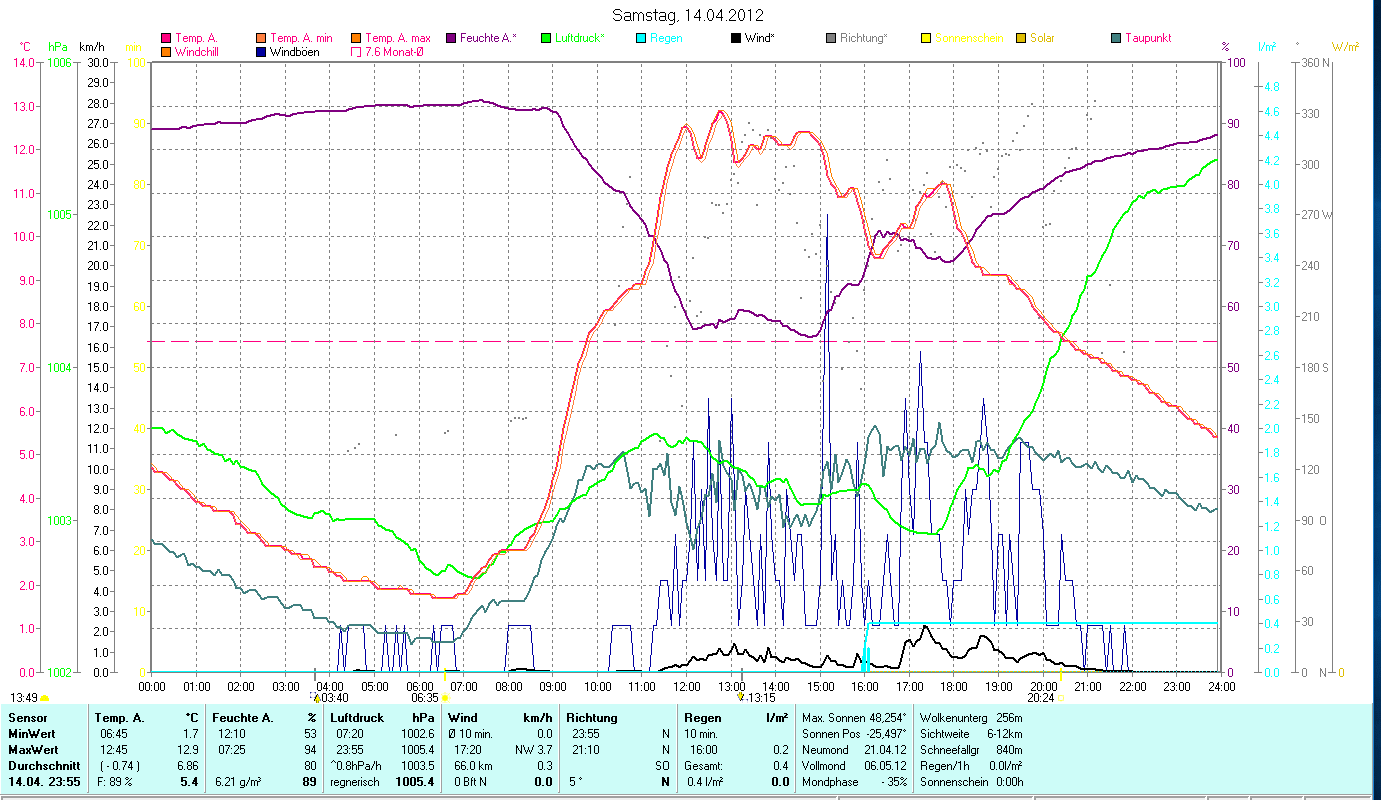Click the sunrise sun icon at 06:35
This screenshot has height=800, width=1381.
click(444, 699)
